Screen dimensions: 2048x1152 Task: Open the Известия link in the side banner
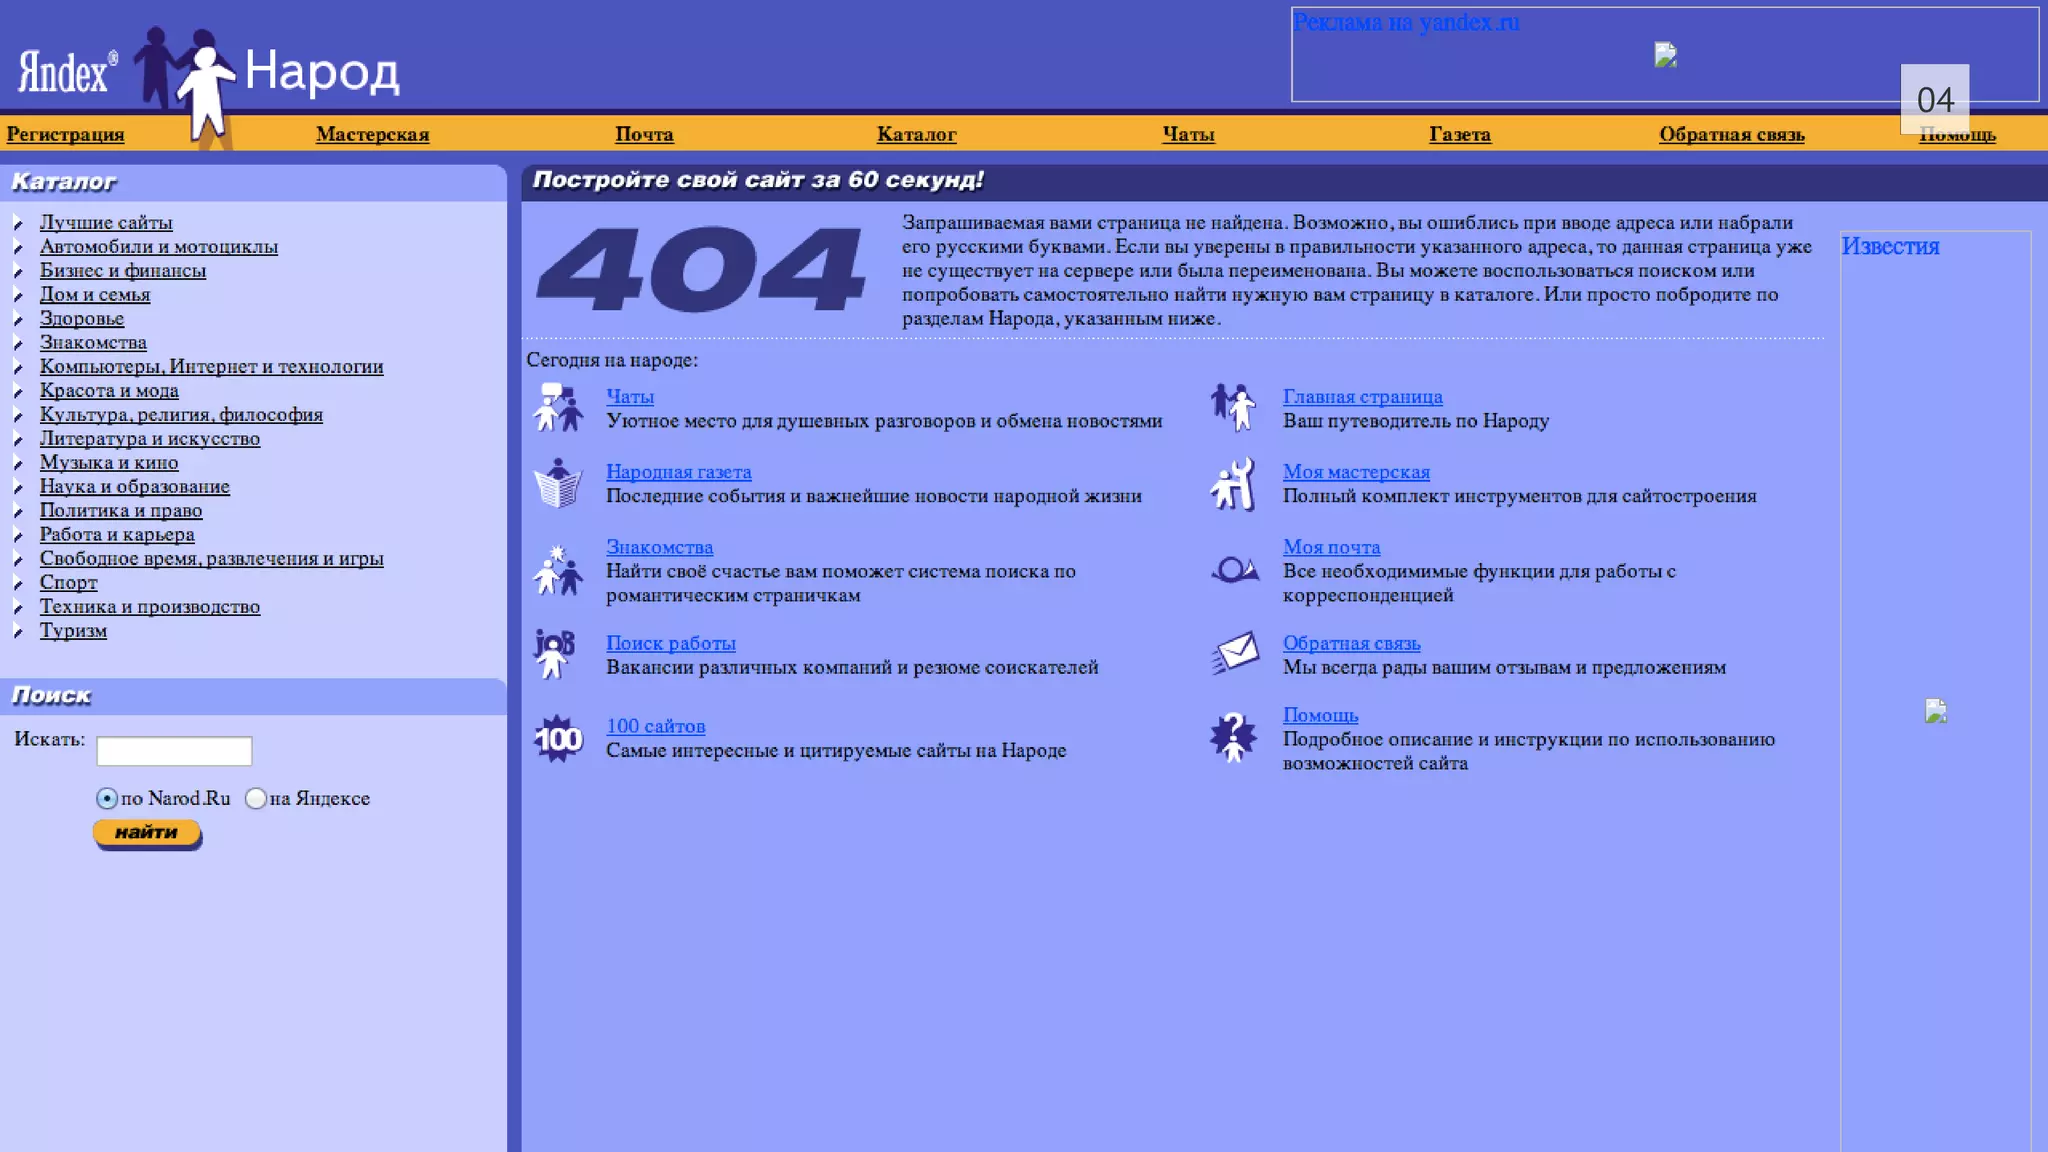click(1889, 247)
